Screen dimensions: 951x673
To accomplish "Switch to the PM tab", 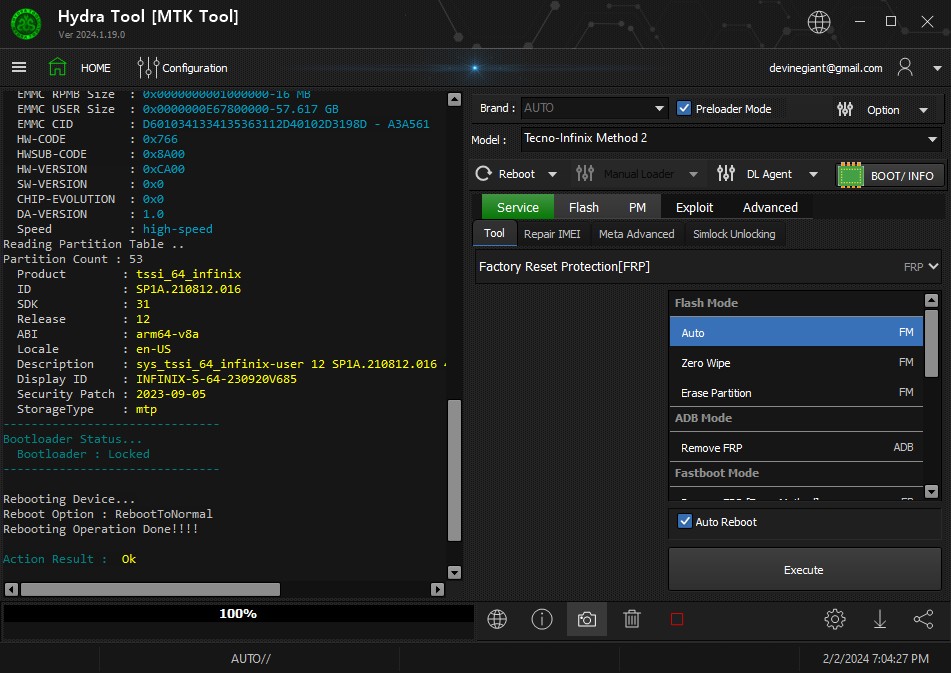I will [637, 207].
